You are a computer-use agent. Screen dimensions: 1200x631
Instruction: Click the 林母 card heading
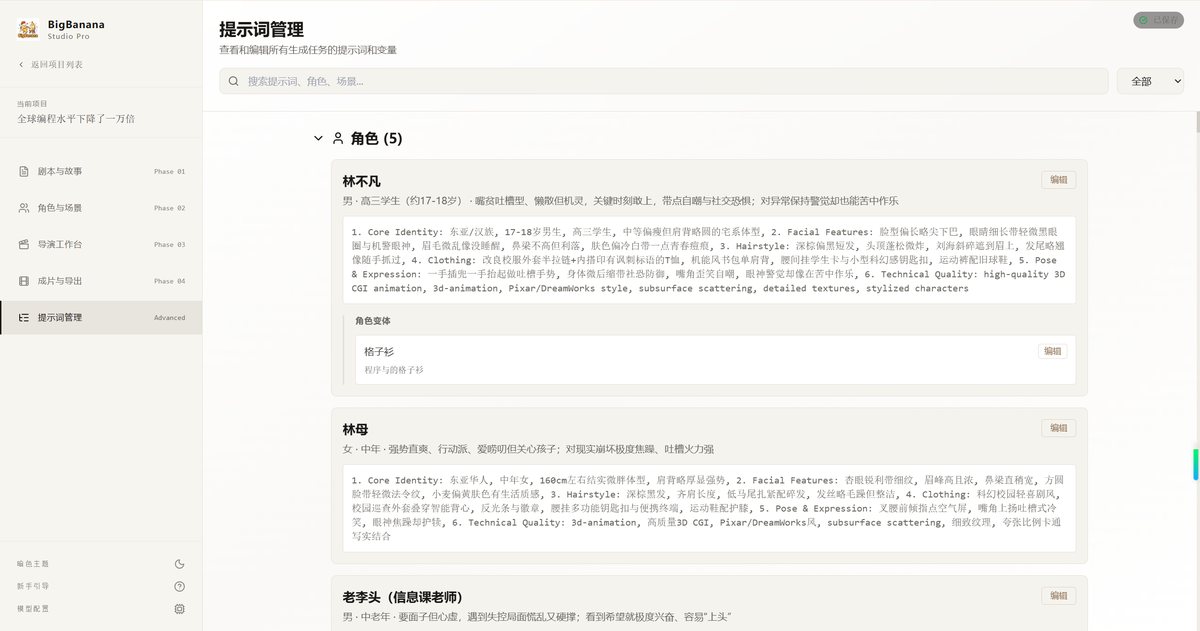click(356, 429)
